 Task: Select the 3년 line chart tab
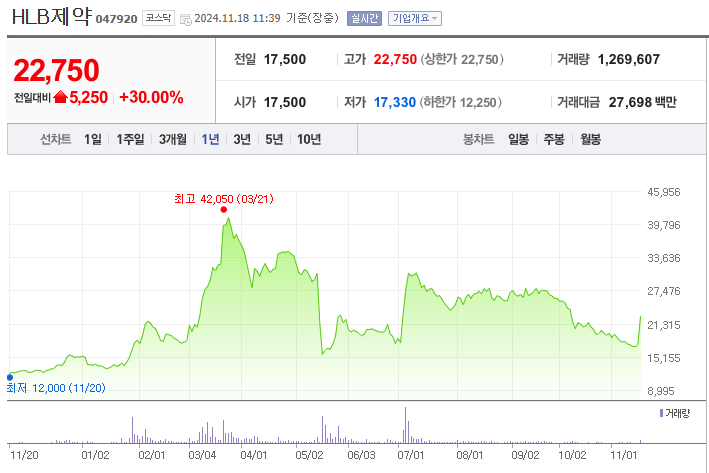[x=242, y=139]
